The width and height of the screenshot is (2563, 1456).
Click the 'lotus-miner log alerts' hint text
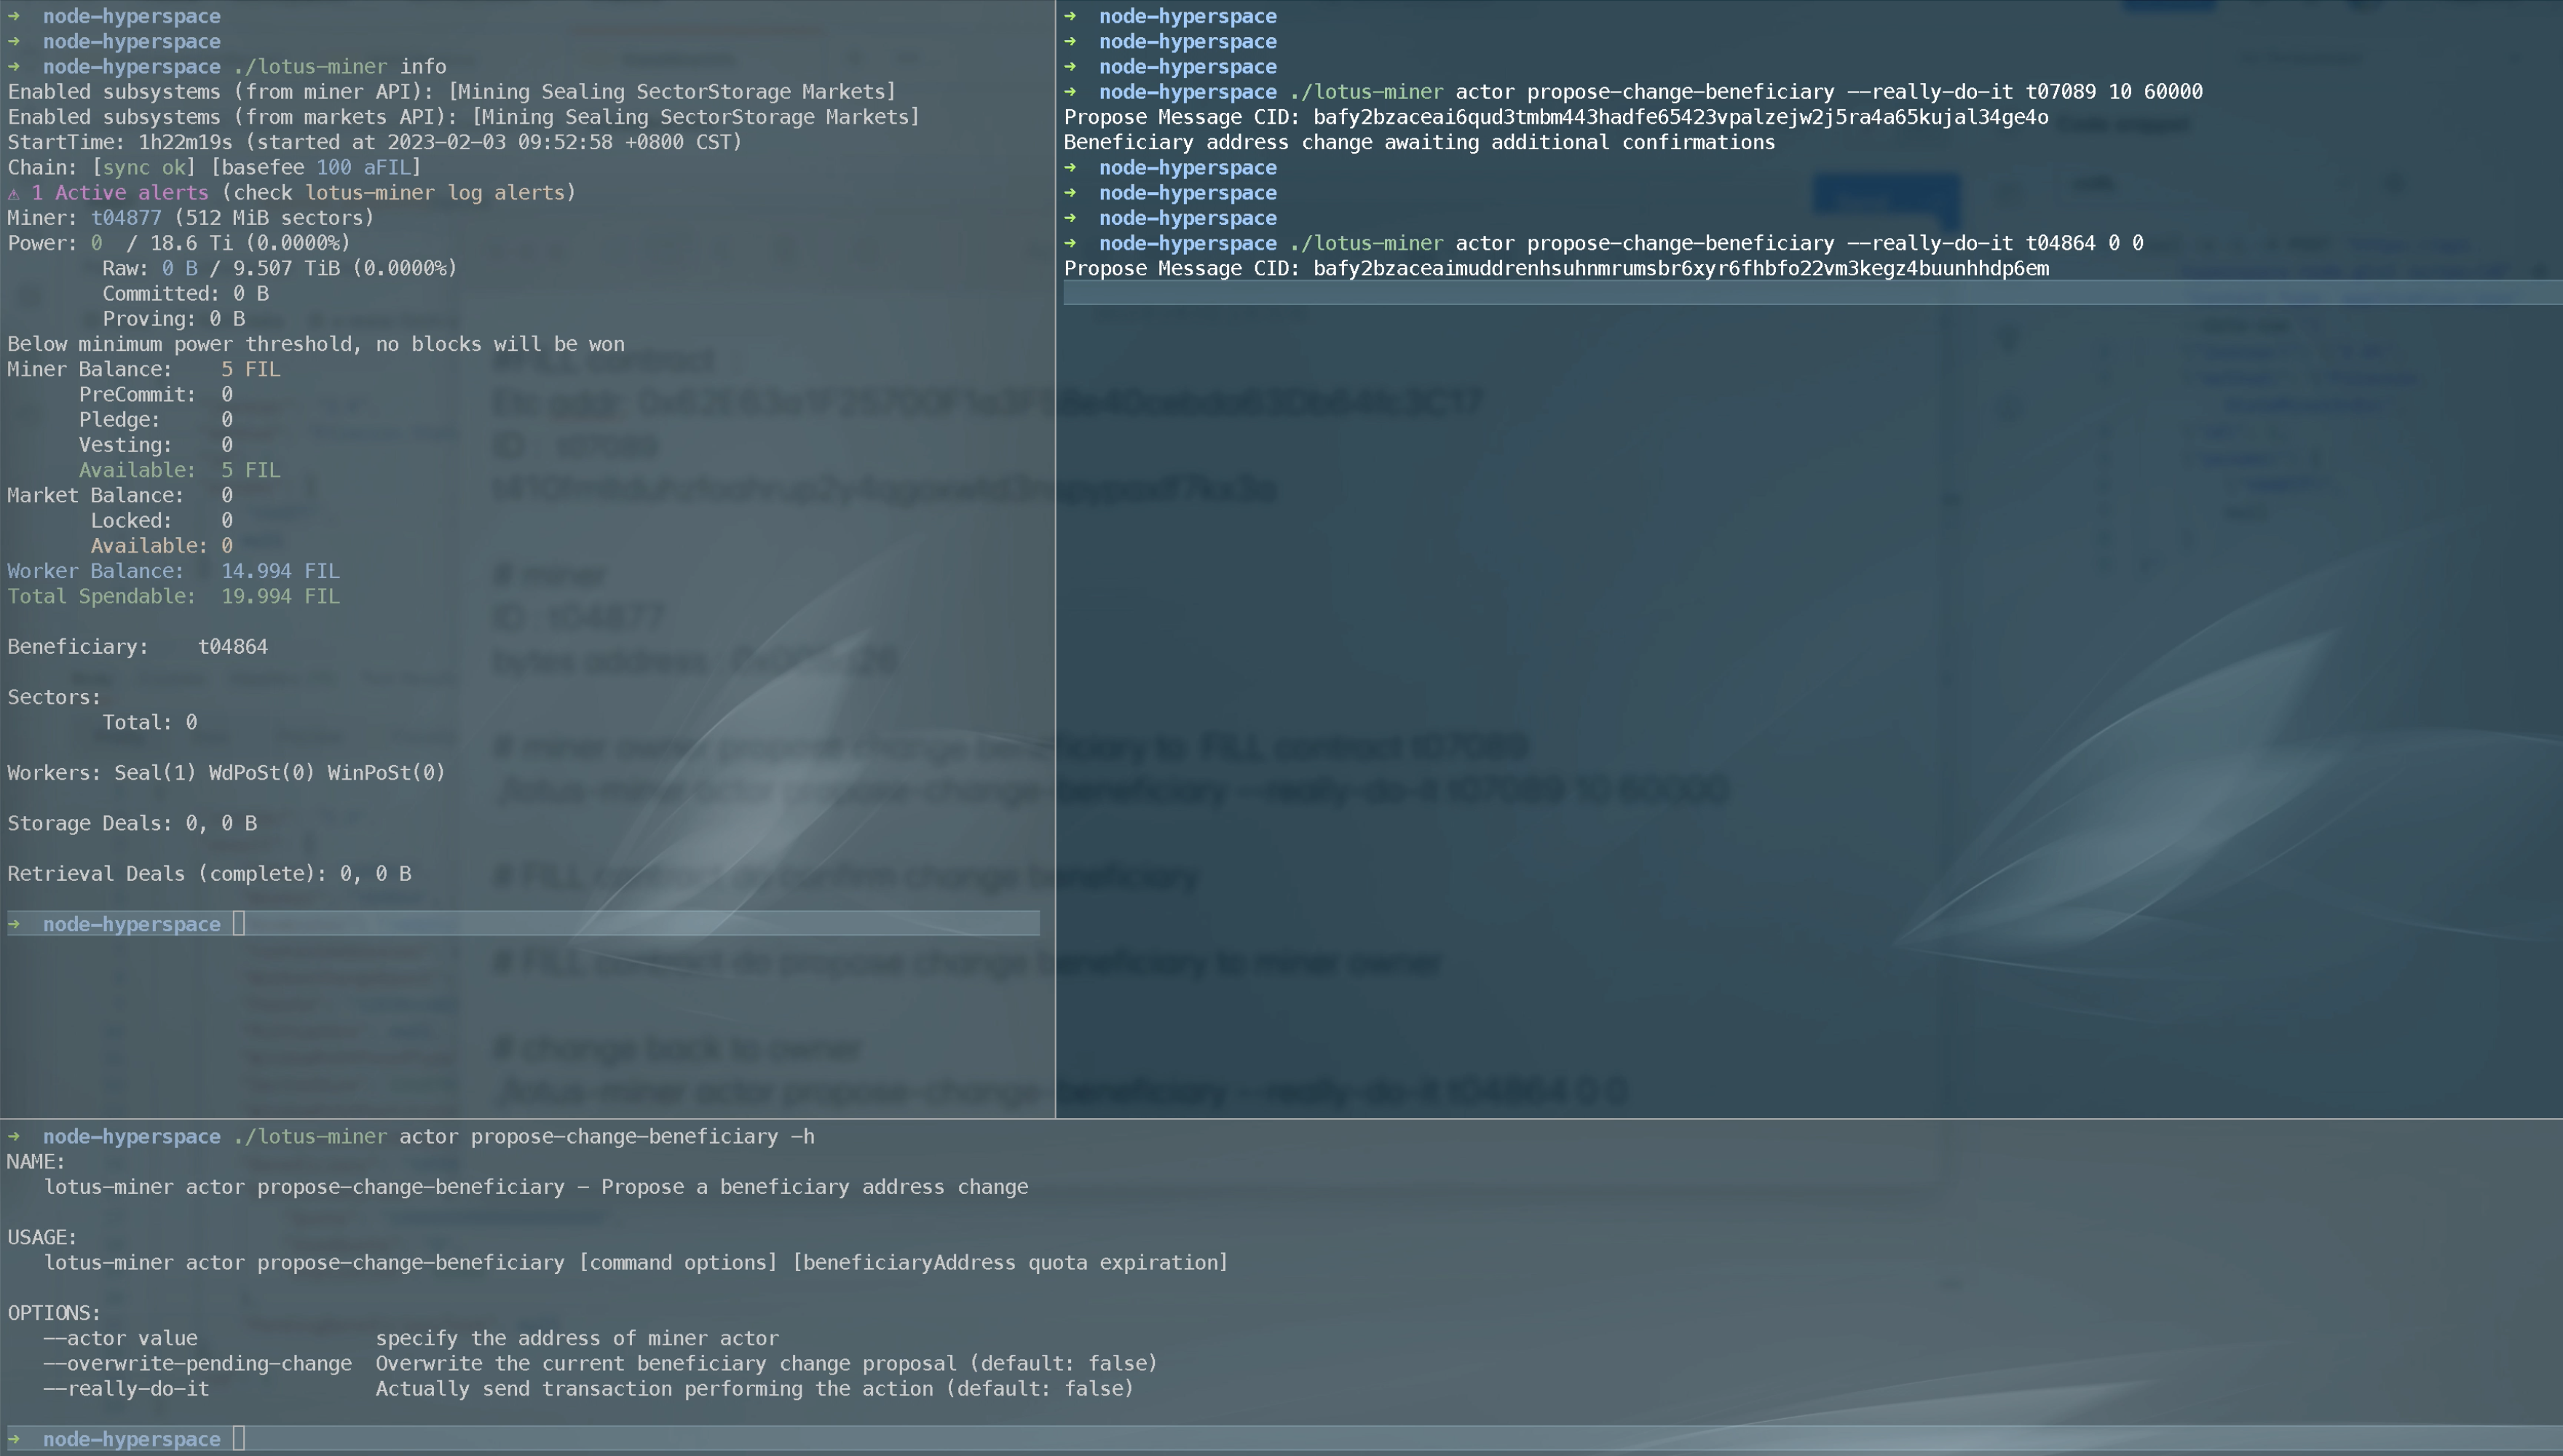click(x=435, y=192)
